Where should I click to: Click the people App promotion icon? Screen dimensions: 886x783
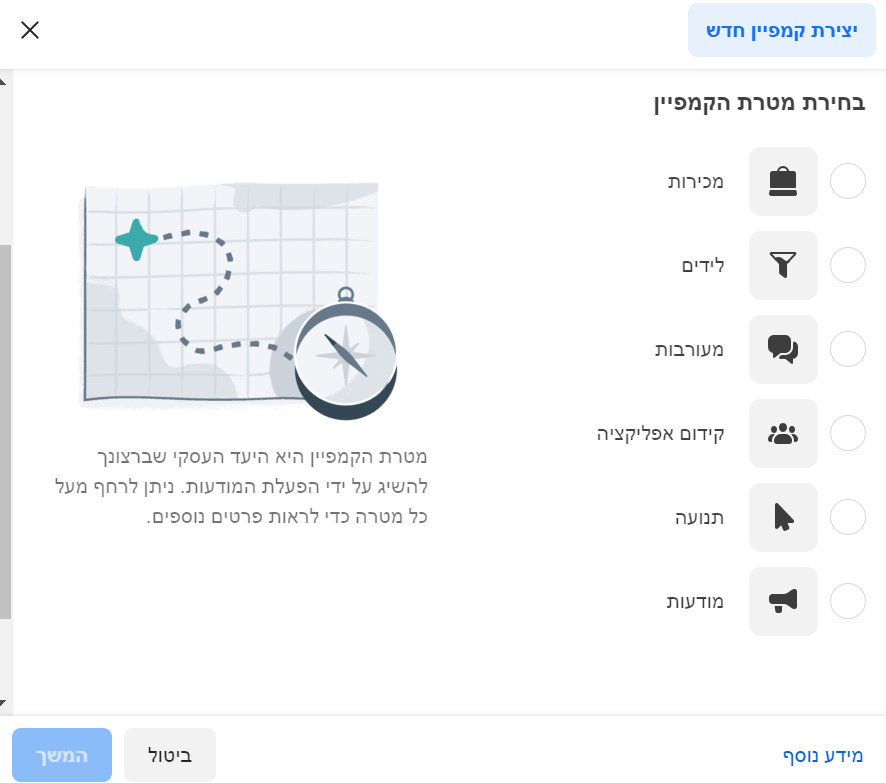(x=783, y=434)
